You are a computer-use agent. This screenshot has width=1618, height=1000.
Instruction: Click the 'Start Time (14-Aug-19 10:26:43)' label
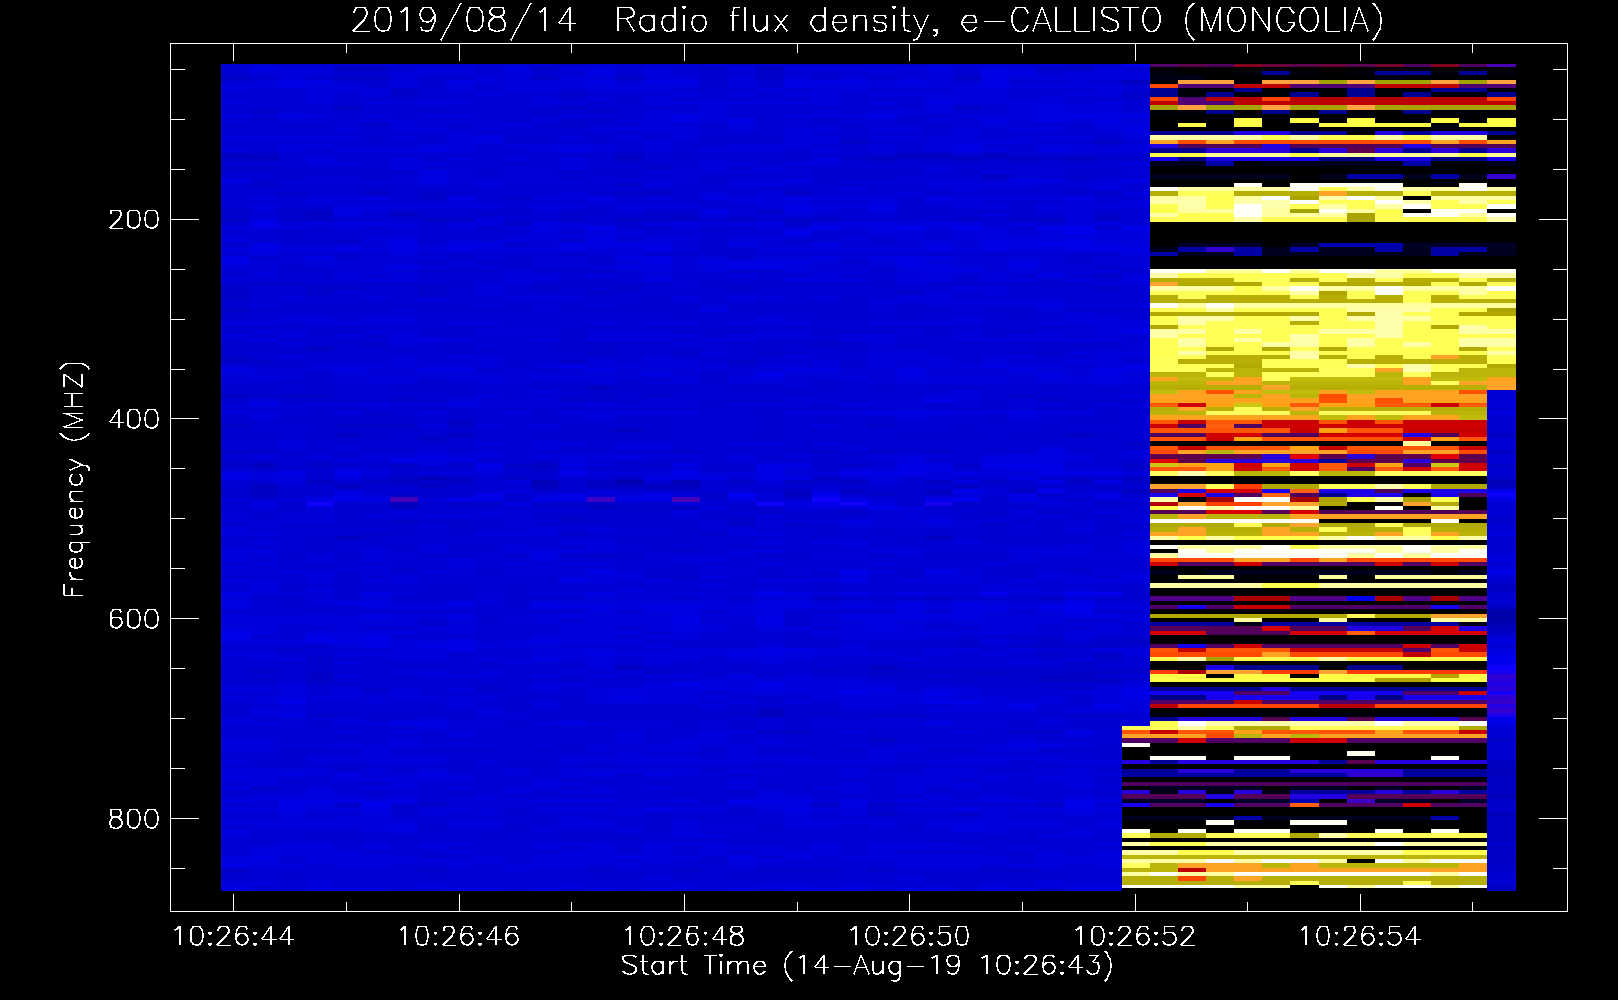click(867, 966)
